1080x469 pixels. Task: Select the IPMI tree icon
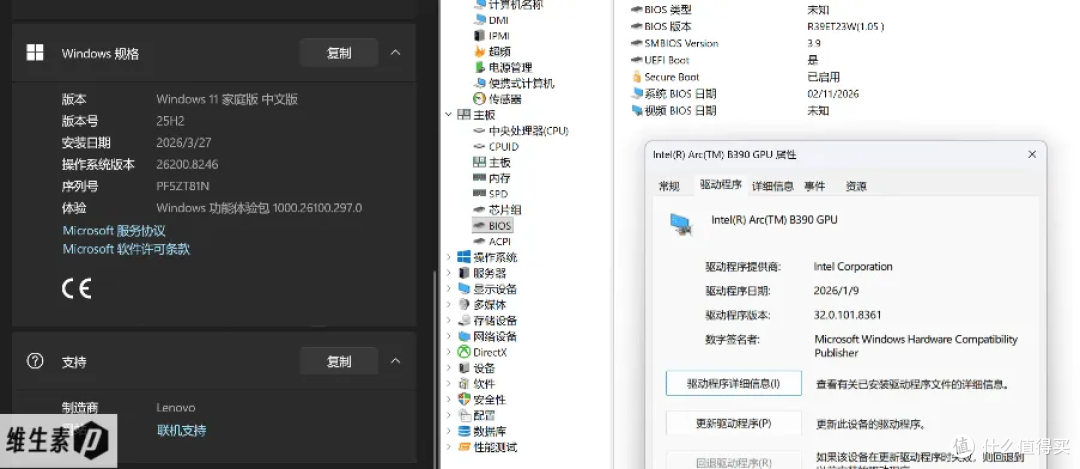click(479, 36)
